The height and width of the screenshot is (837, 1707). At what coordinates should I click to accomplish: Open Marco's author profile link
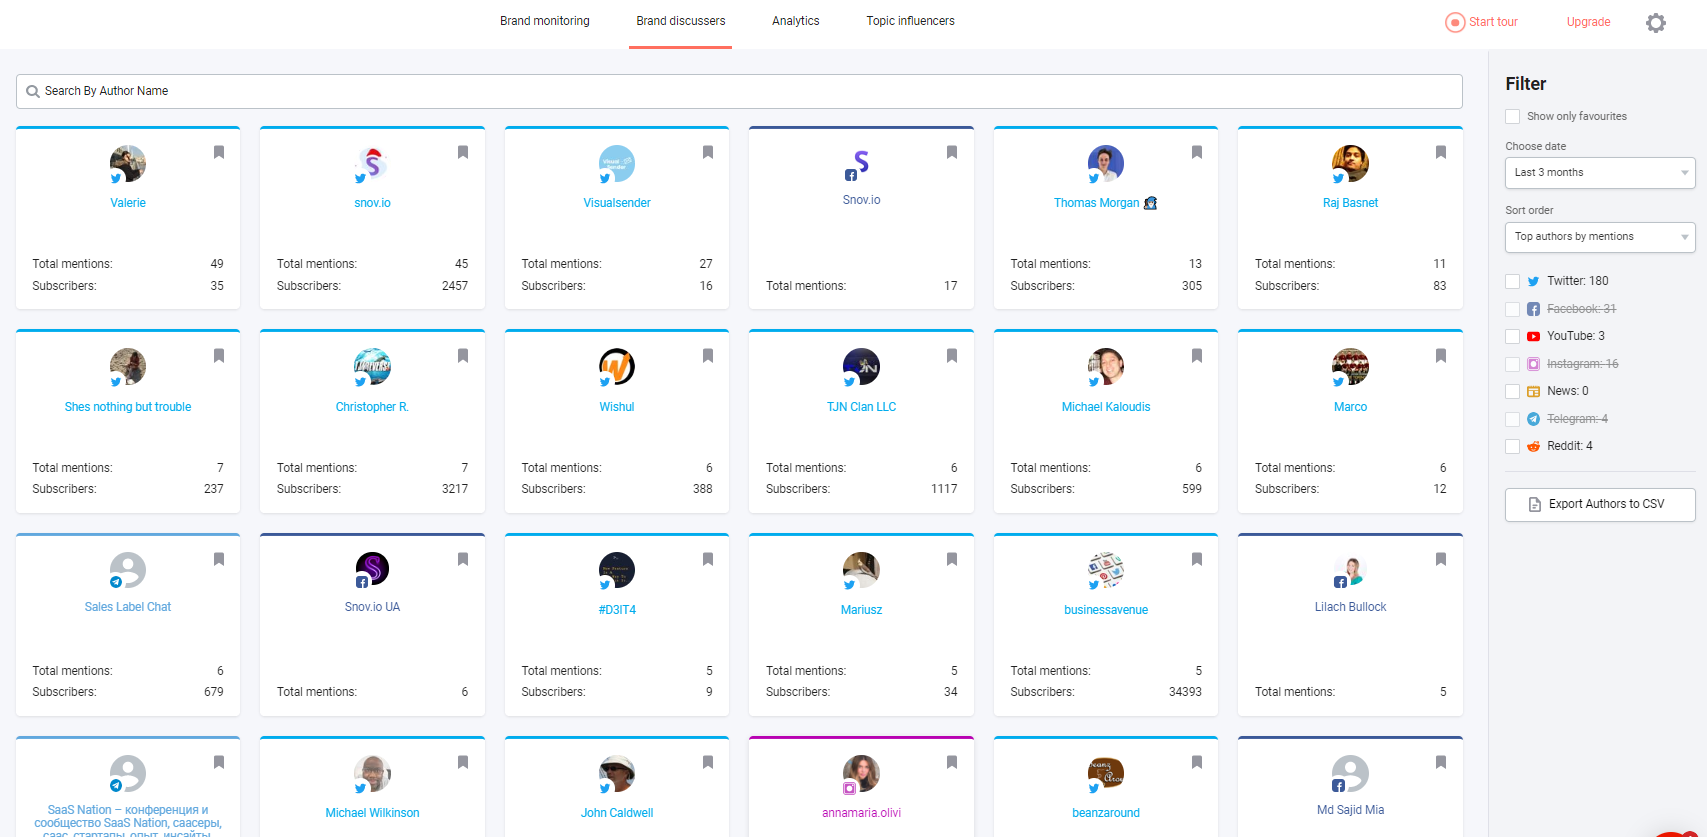(x=1351, y=407)
